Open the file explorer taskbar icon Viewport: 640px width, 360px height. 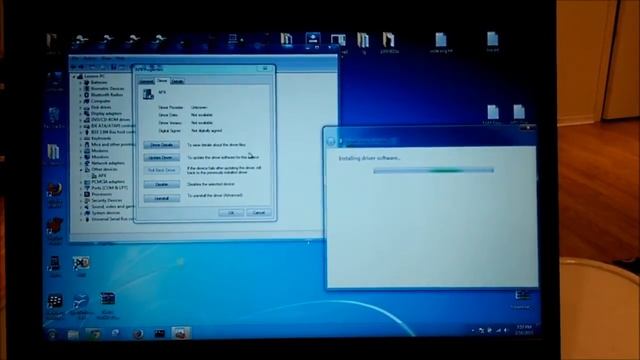click(73, 335)
